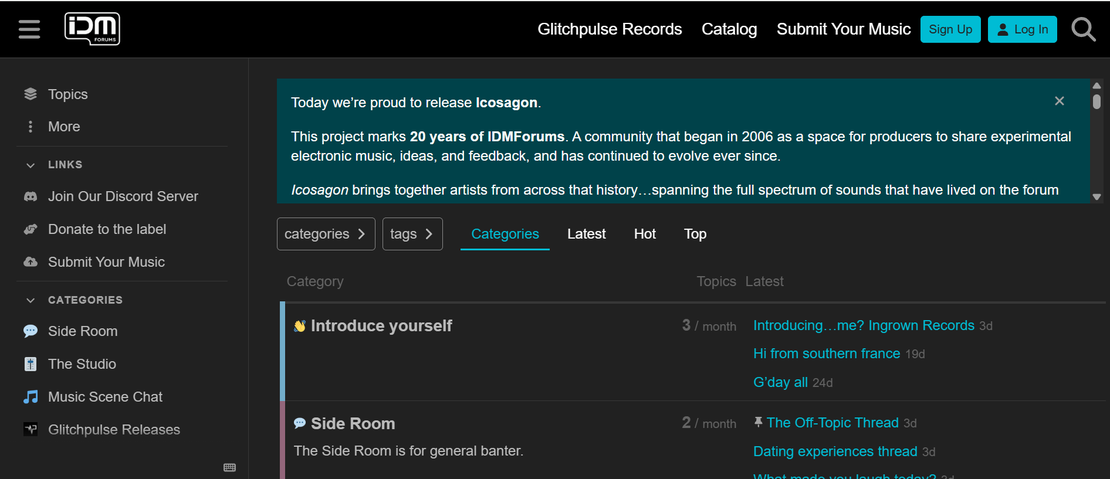Open Glitchpulse Records in header
Screen dimensions: 1110x479
(610, 29)
